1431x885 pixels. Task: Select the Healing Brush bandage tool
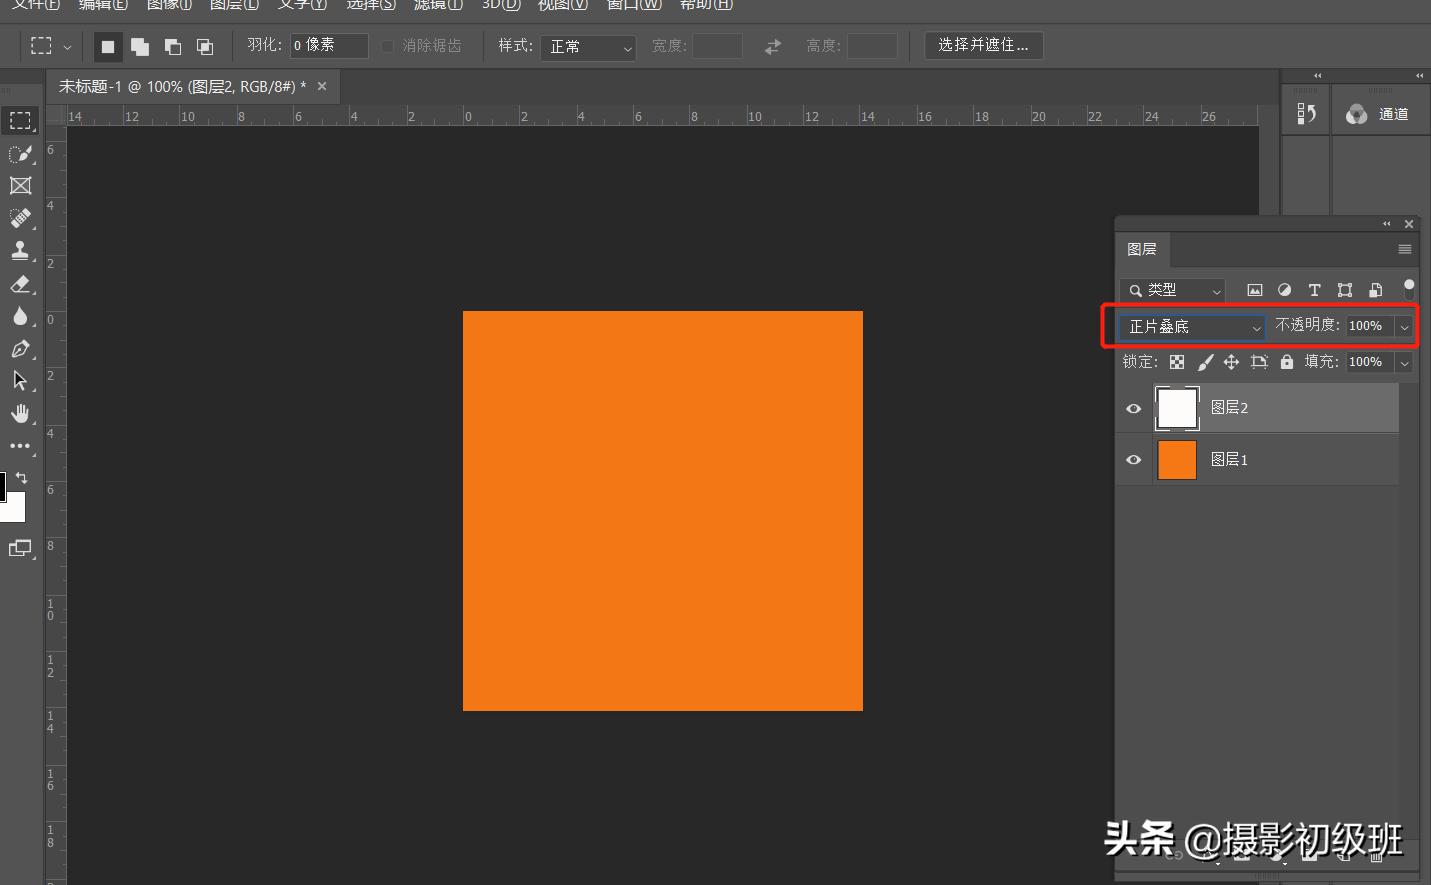[19, 218]
